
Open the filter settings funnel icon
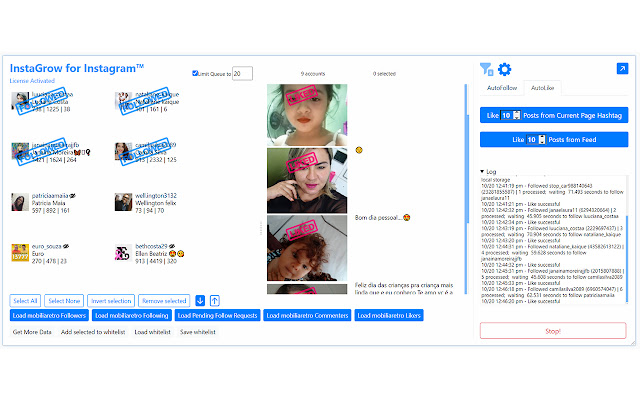click(486, 69)
